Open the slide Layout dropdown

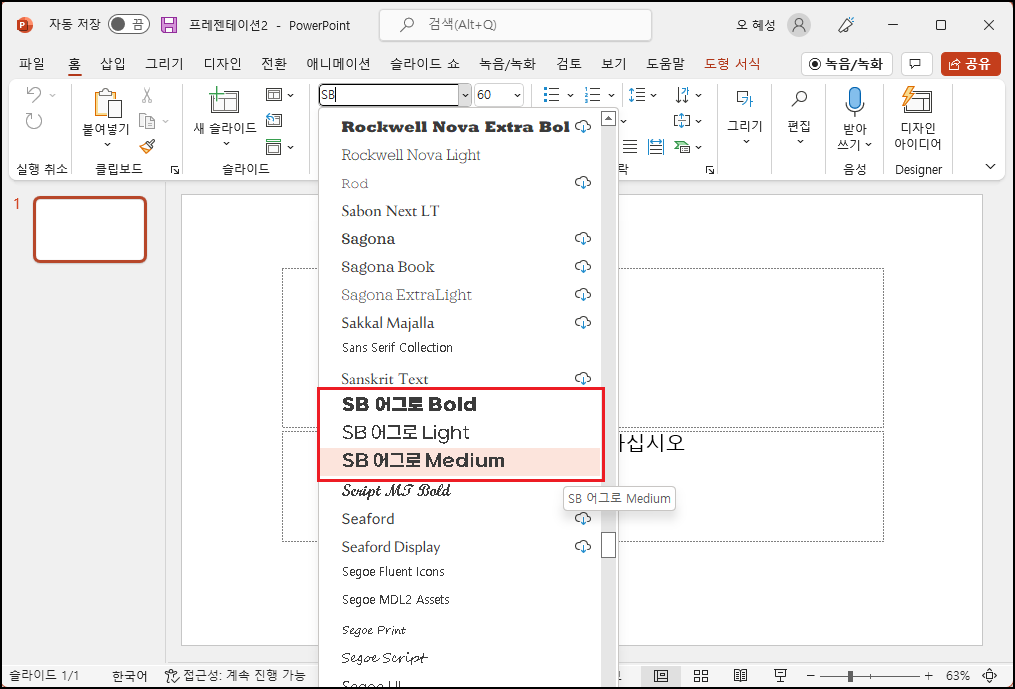pyautogui.click(x=280, y=95)
